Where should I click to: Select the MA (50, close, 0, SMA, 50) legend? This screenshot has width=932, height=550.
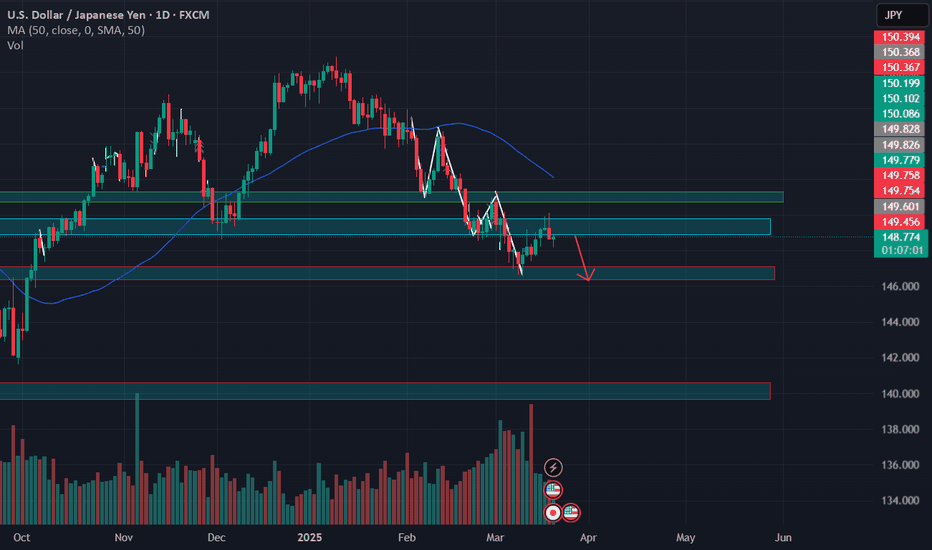76,30
